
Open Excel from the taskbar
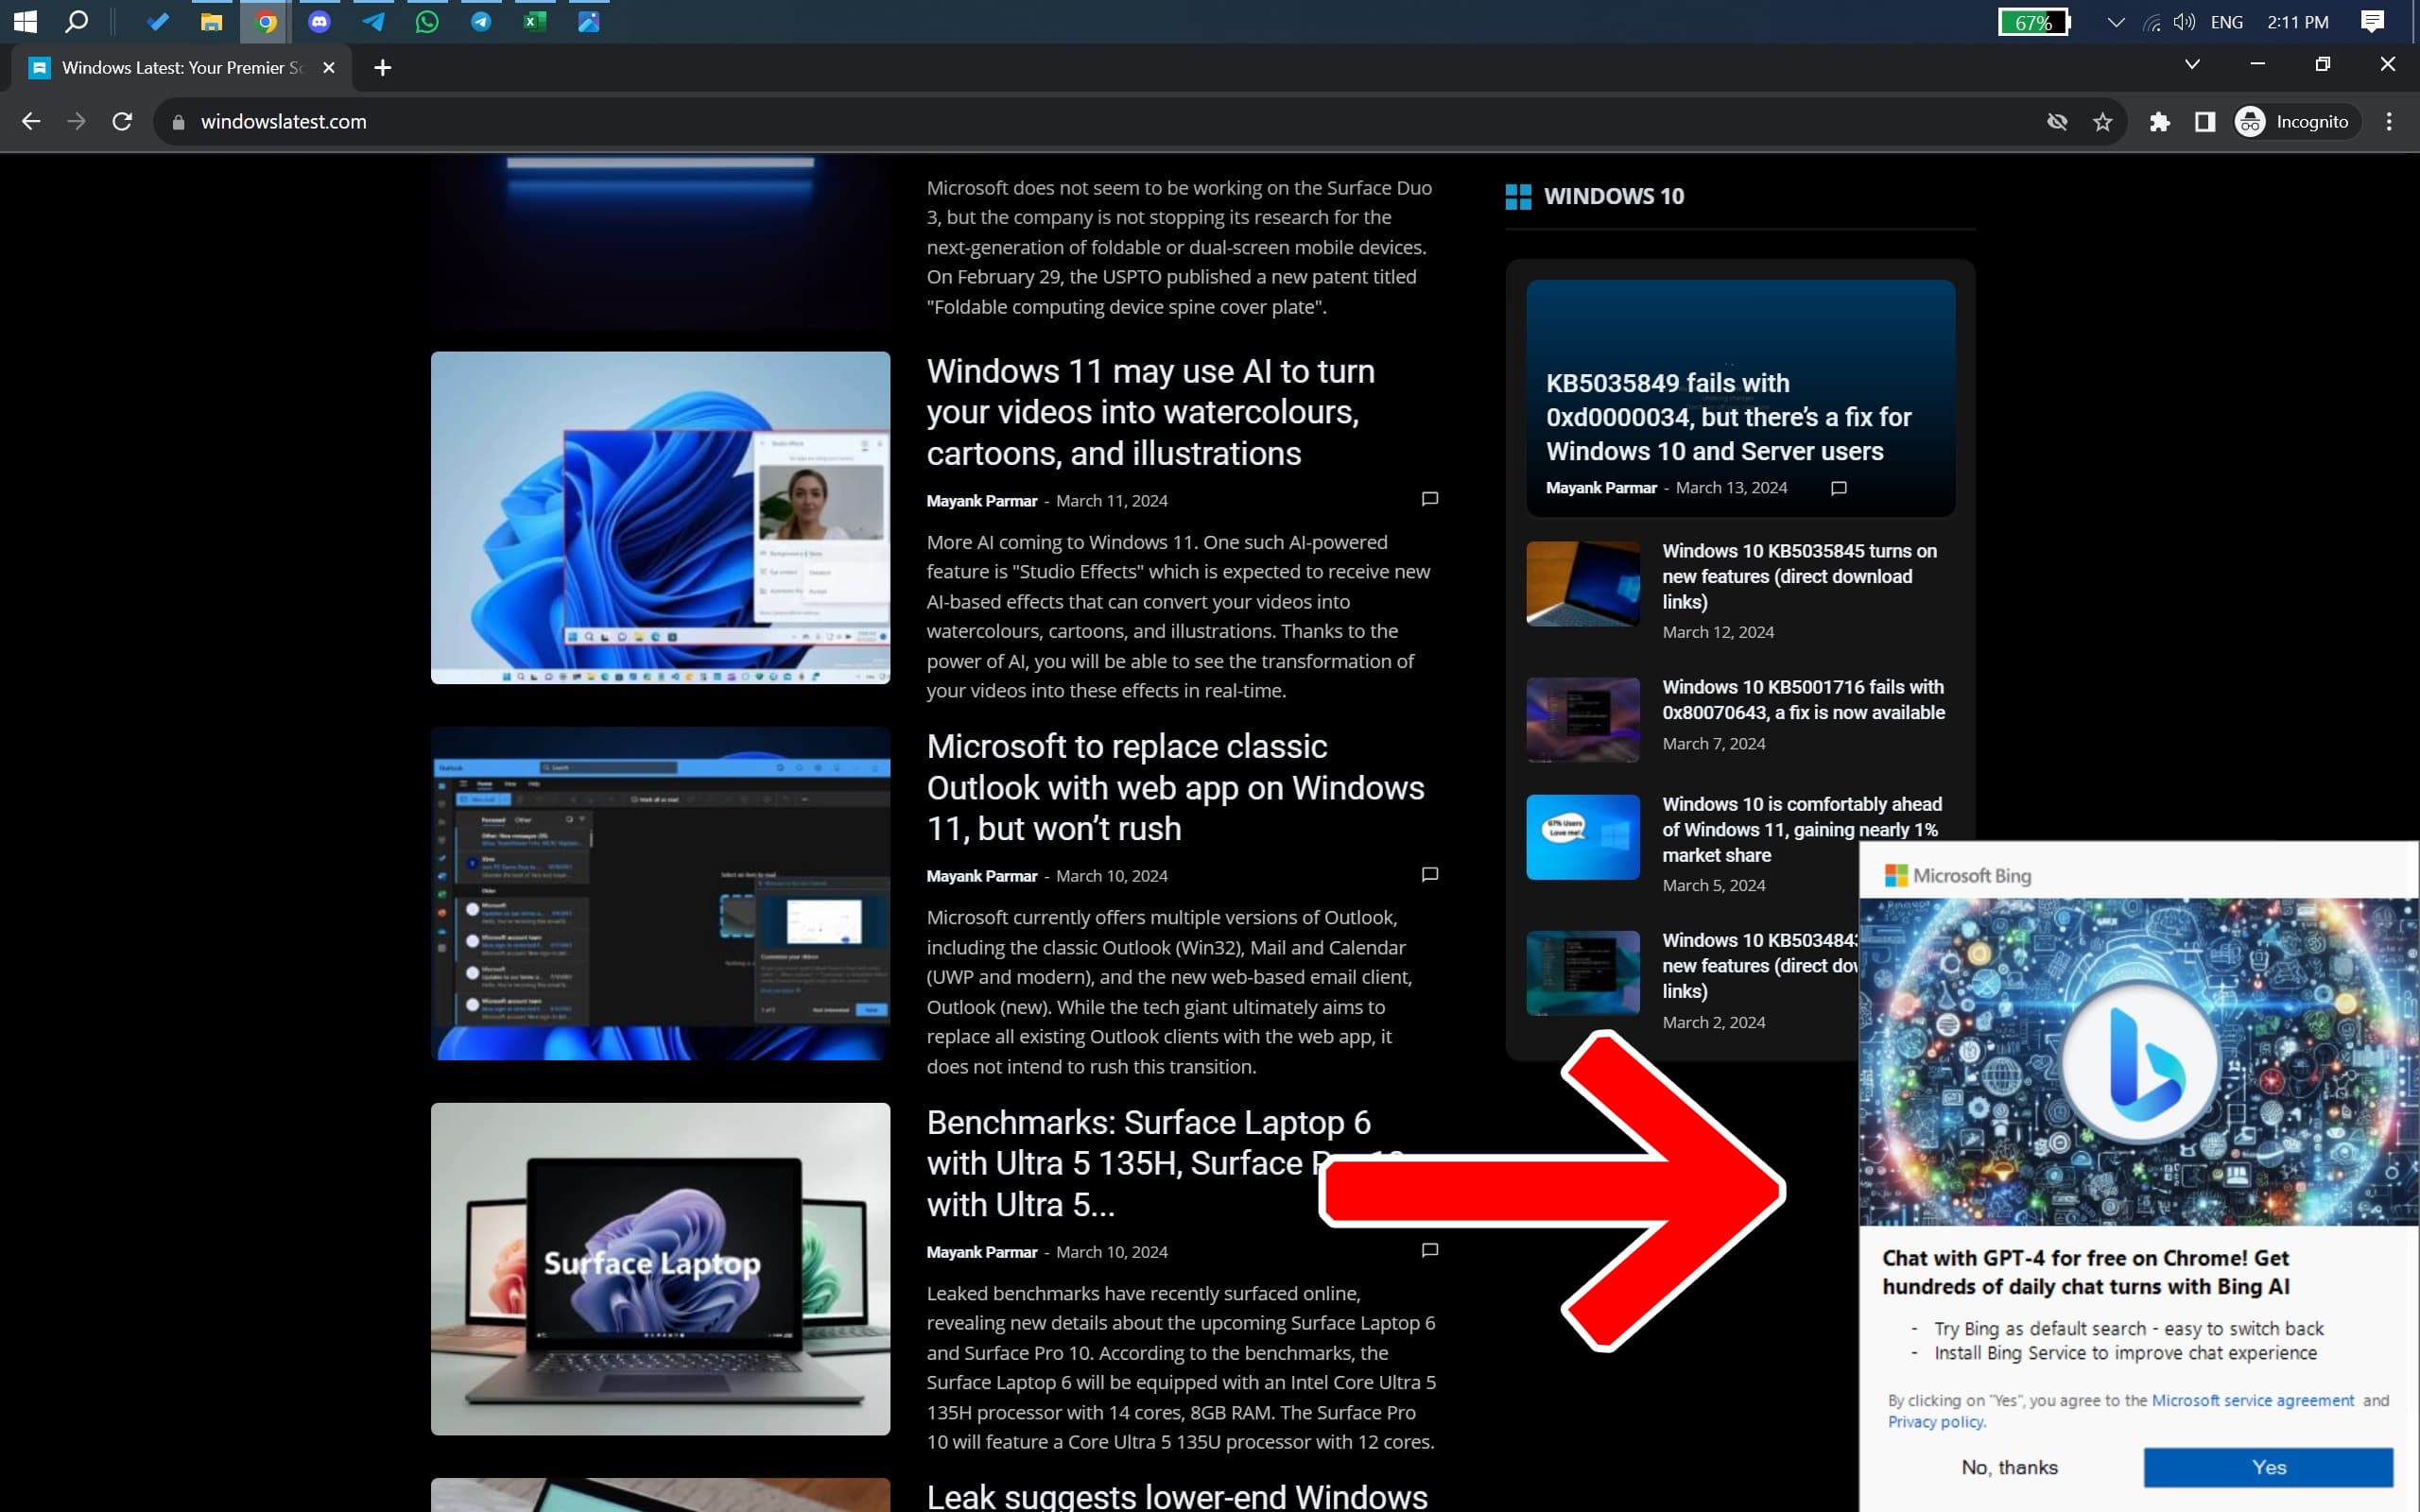[x=535, y=21]
